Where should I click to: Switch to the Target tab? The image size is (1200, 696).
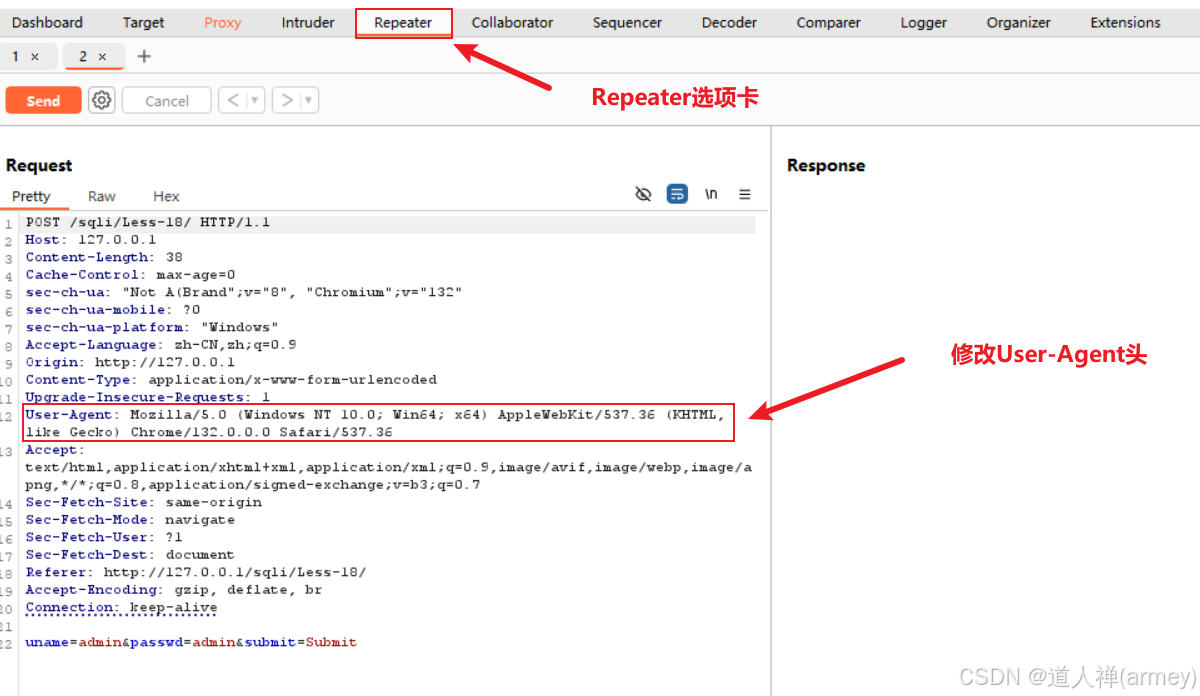click(x=144, y=23)
